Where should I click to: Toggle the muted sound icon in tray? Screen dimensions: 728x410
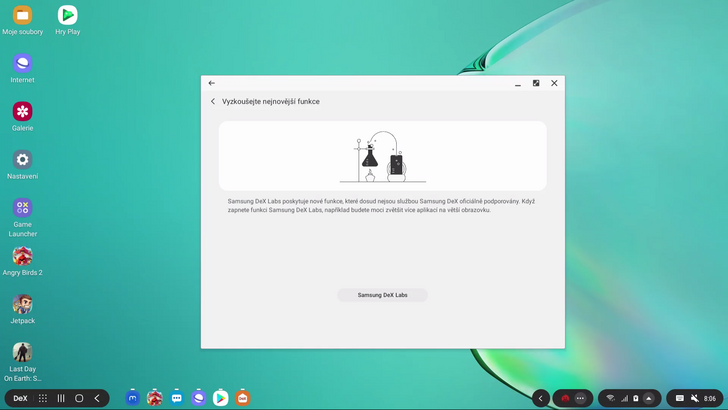pyautogui.click(x=695, y=398)
